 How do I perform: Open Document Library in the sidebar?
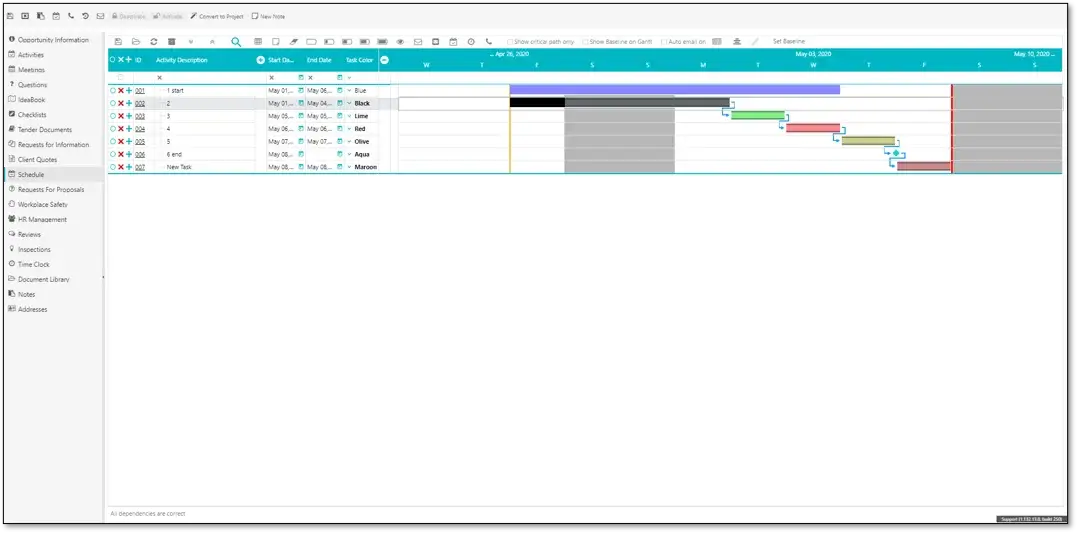43,280
